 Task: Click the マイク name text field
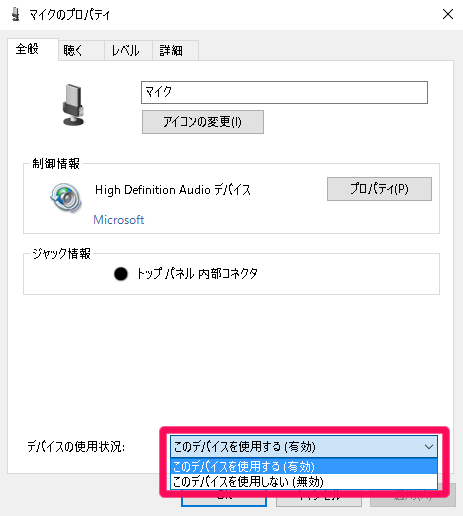[284, 92]
